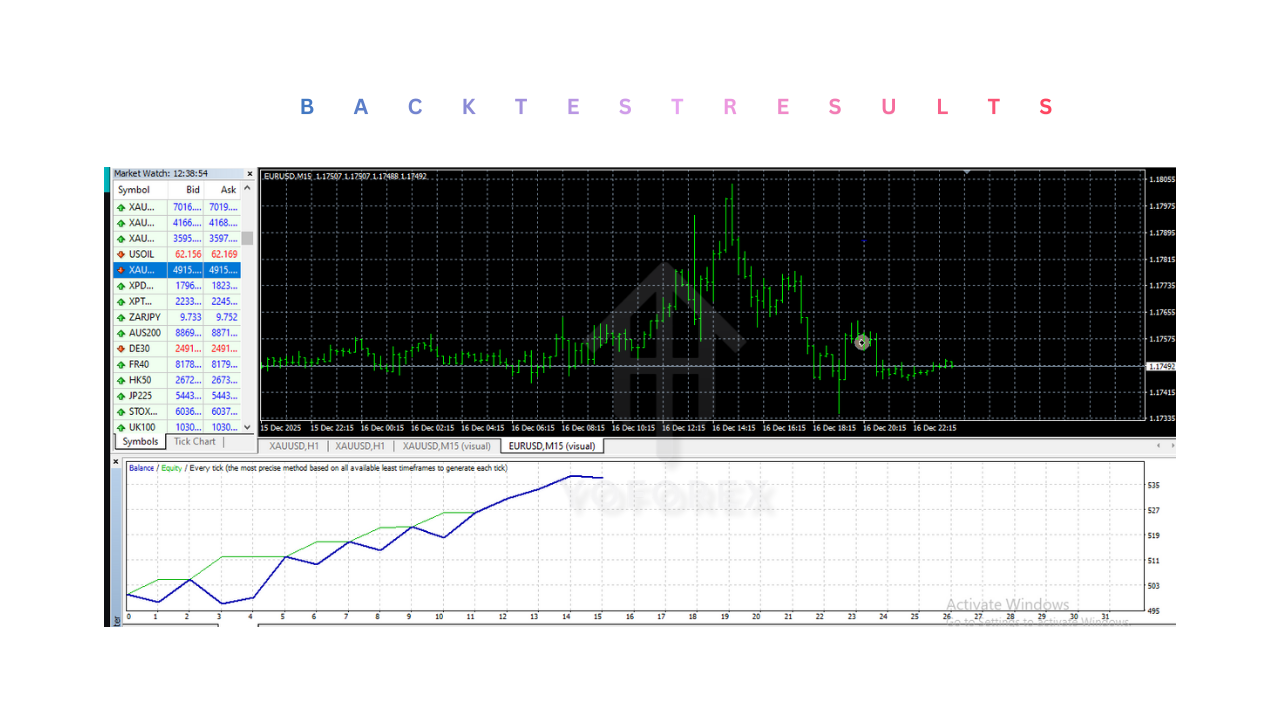This screenshot has height=720, width=1280.
Task: Switch to the XAUUSD,M15 (visual) chart tab
Action: pyautogui.click(x=448, y=446)
